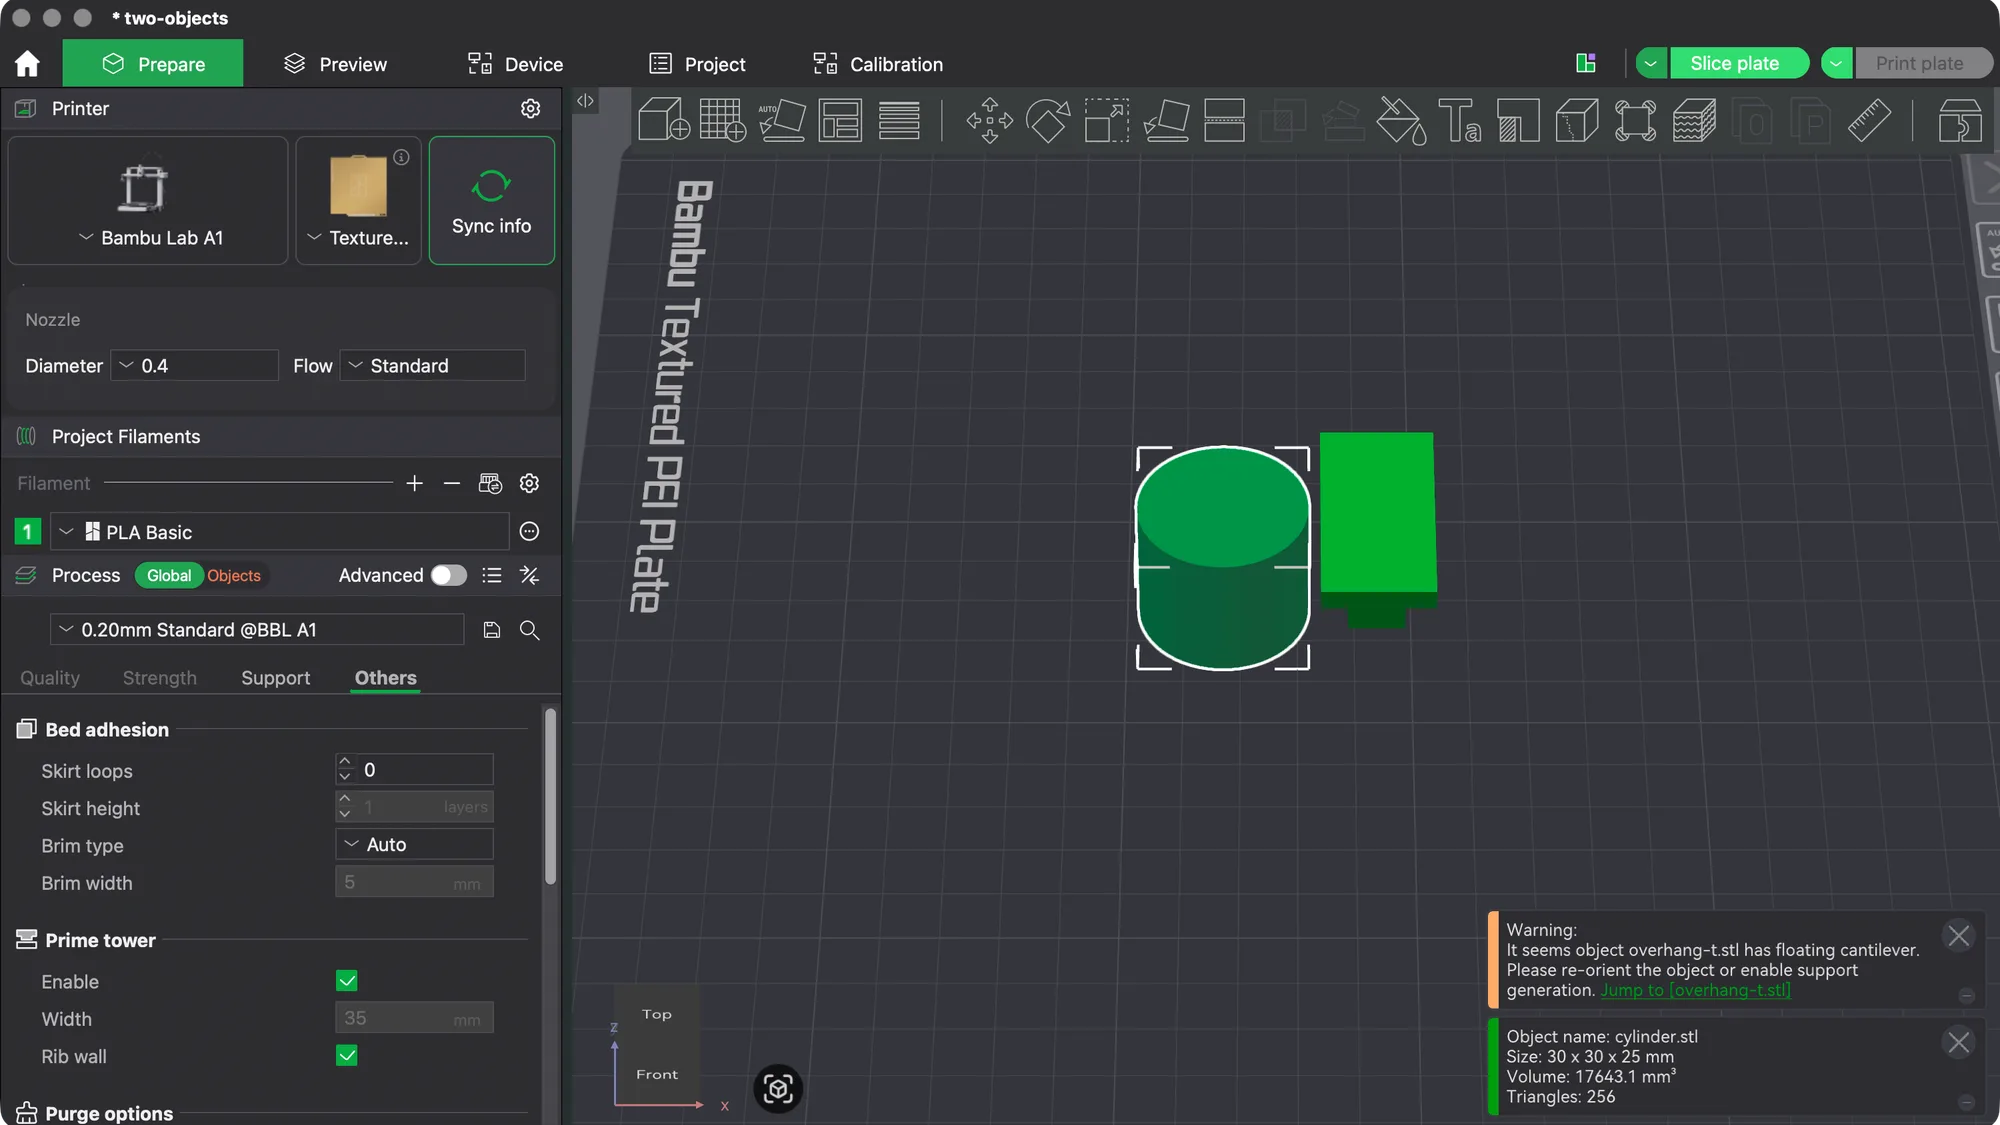The width and height of the screenshot is (2000, 1125).
Task: Increase Skirt loops with up arrow
Action: (x=345, y=762)
